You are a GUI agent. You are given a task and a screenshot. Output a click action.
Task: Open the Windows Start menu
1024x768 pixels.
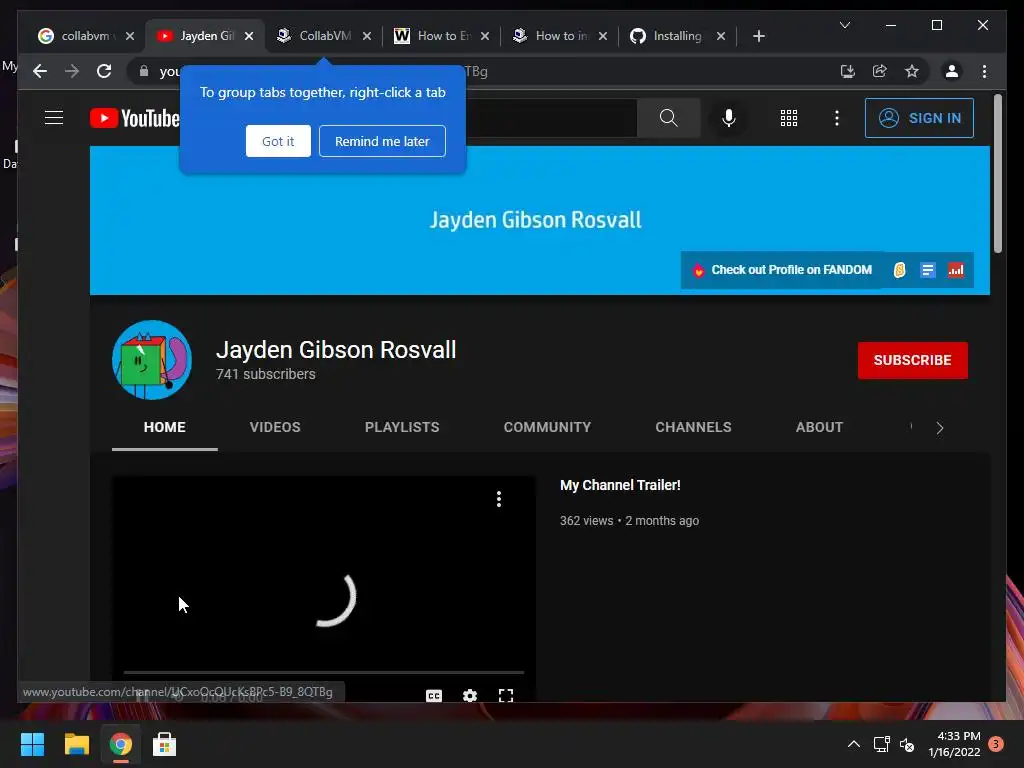tap(32, 744)
